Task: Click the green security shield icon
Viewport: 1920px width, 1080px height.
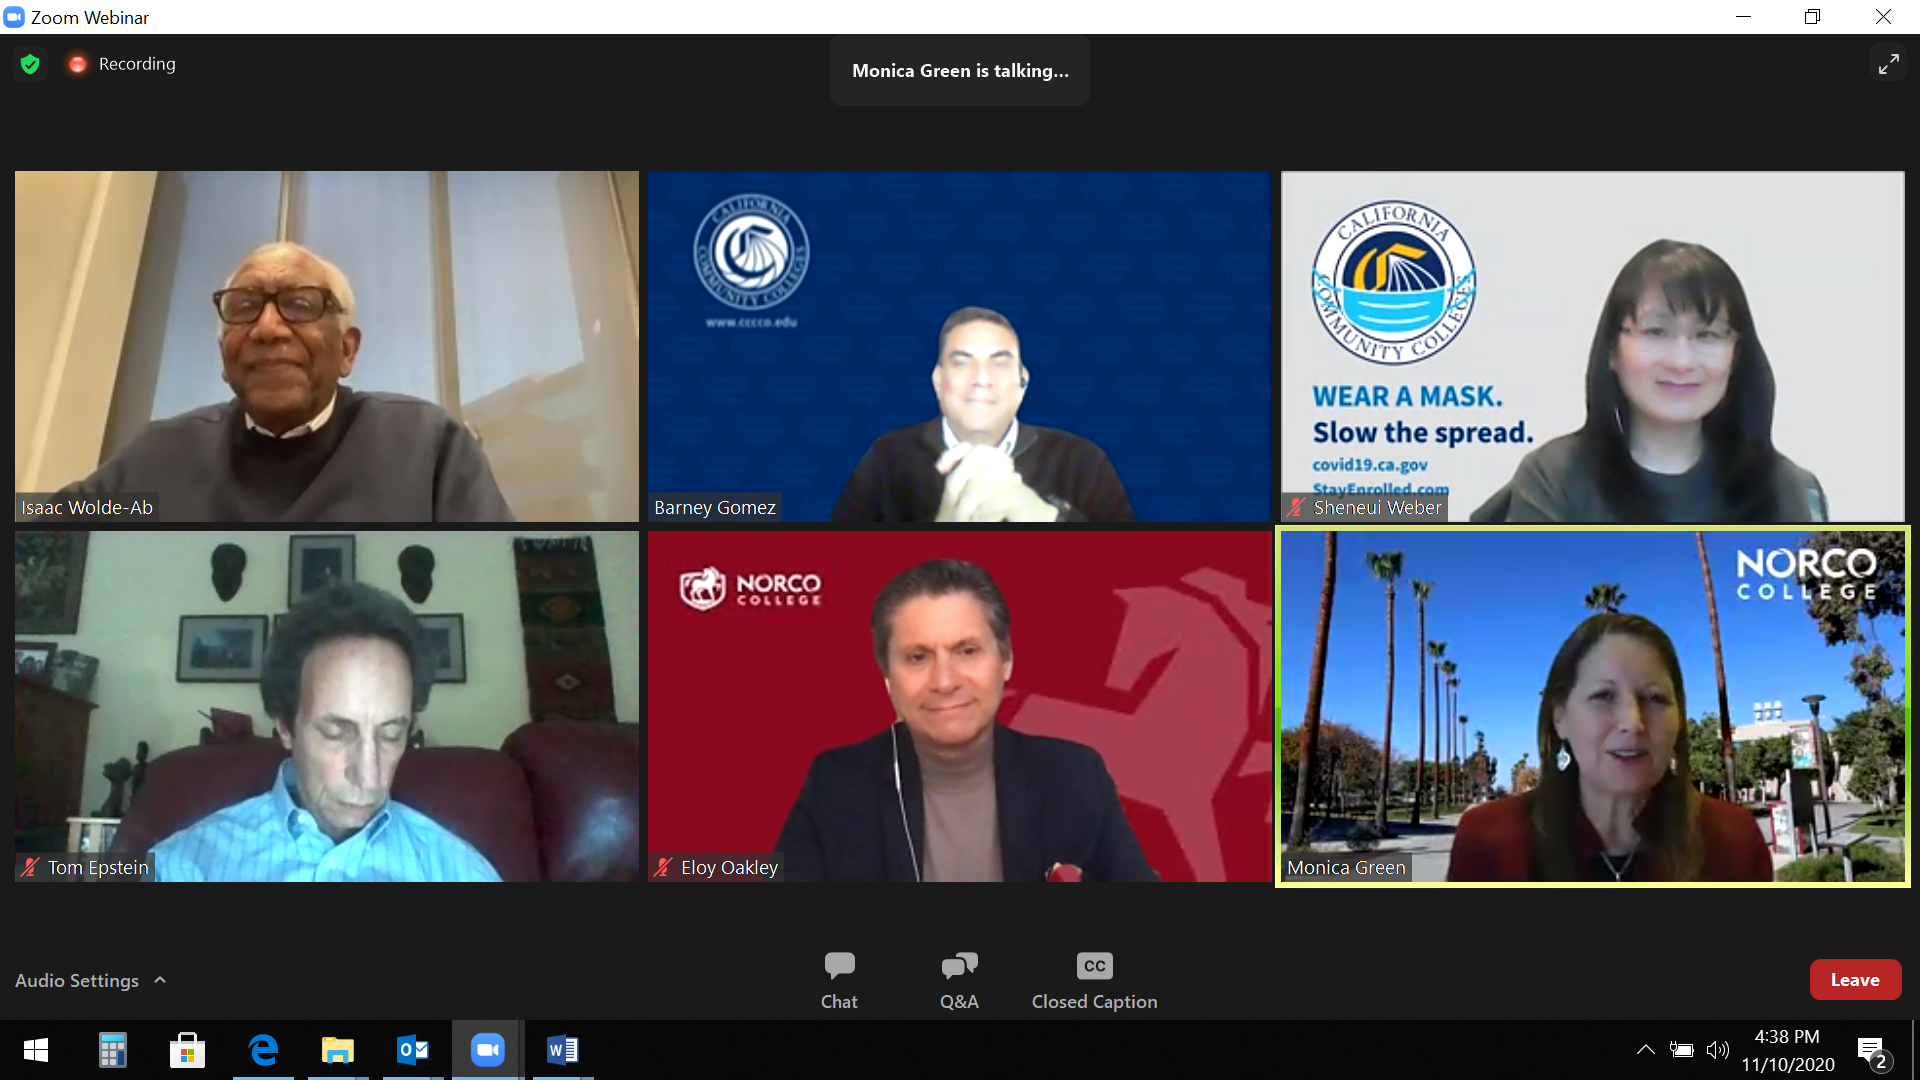Action: 30,63
